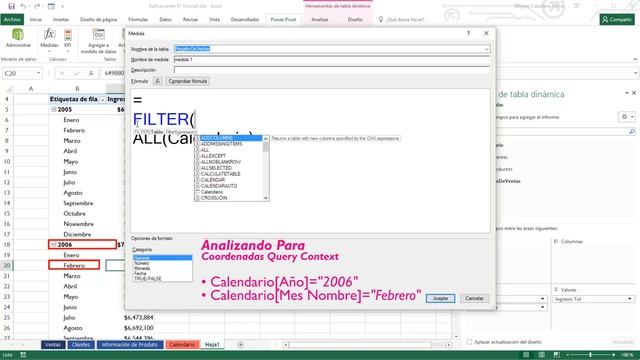
Task: Open the Analizar ribbon tab
Action: pos(320,19)
